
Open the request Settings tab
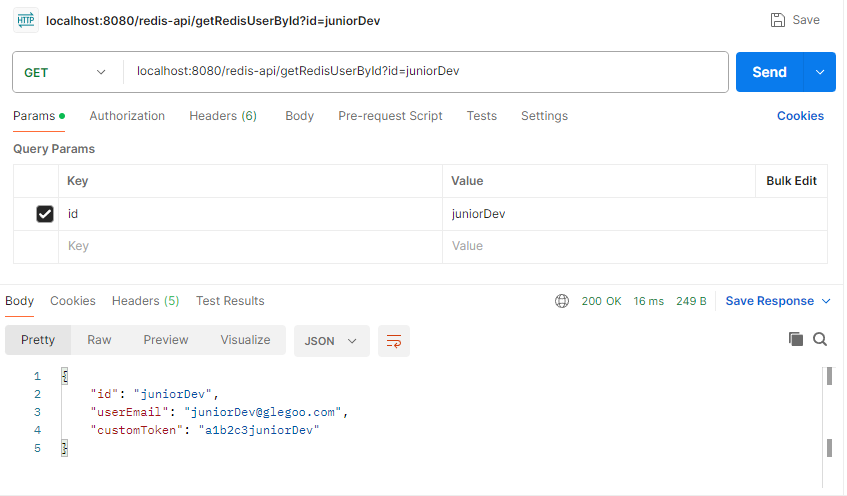tap(544, 116)
